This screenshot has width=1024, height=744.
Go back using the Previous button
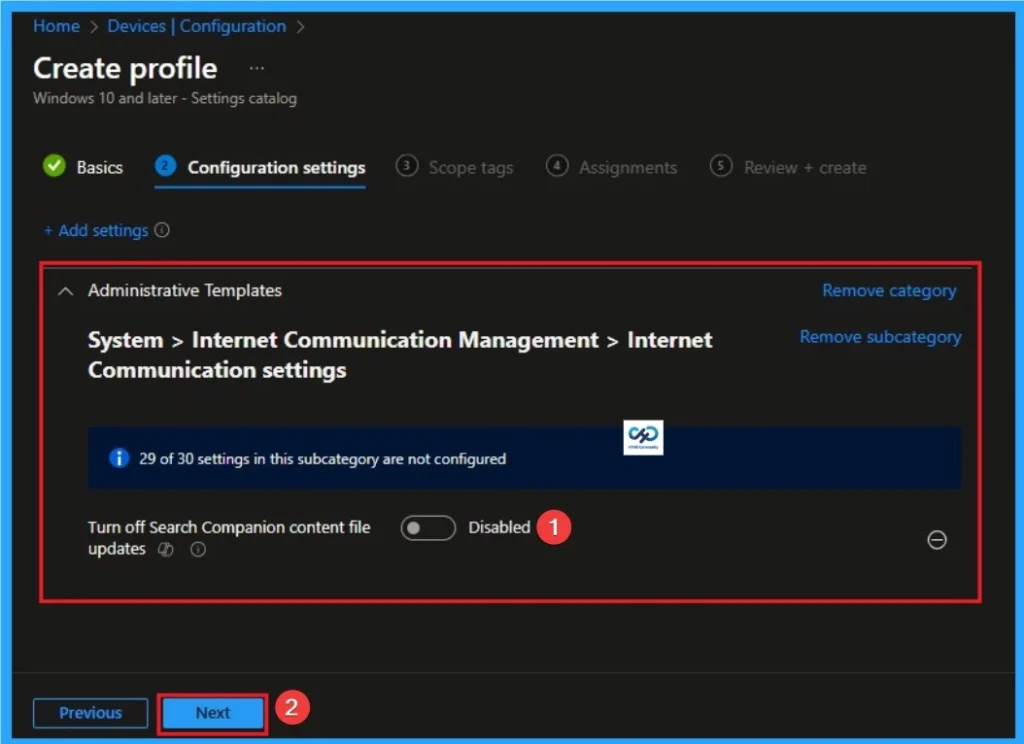pyautogui.click(x=90, y=713)
